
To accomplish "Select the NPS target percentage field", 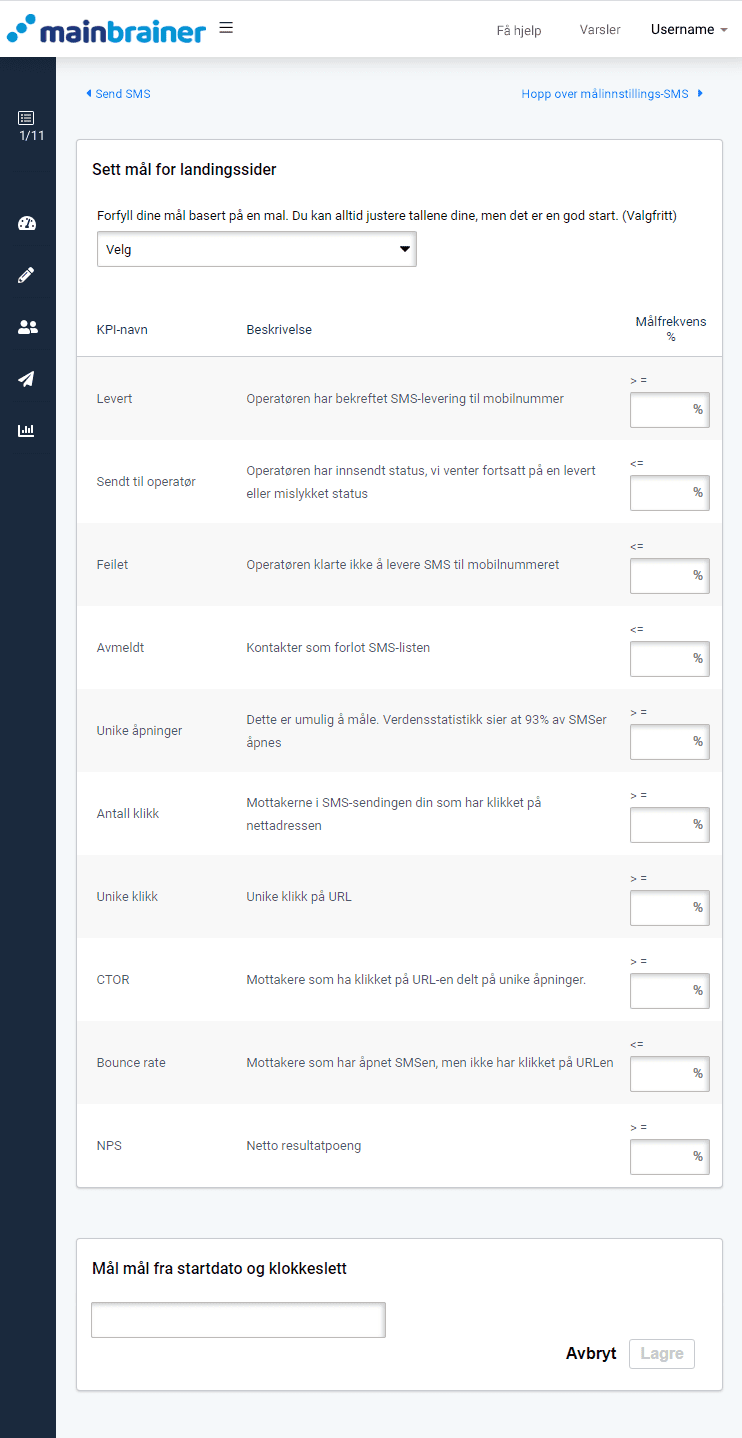I will (x=662, y=1157).
